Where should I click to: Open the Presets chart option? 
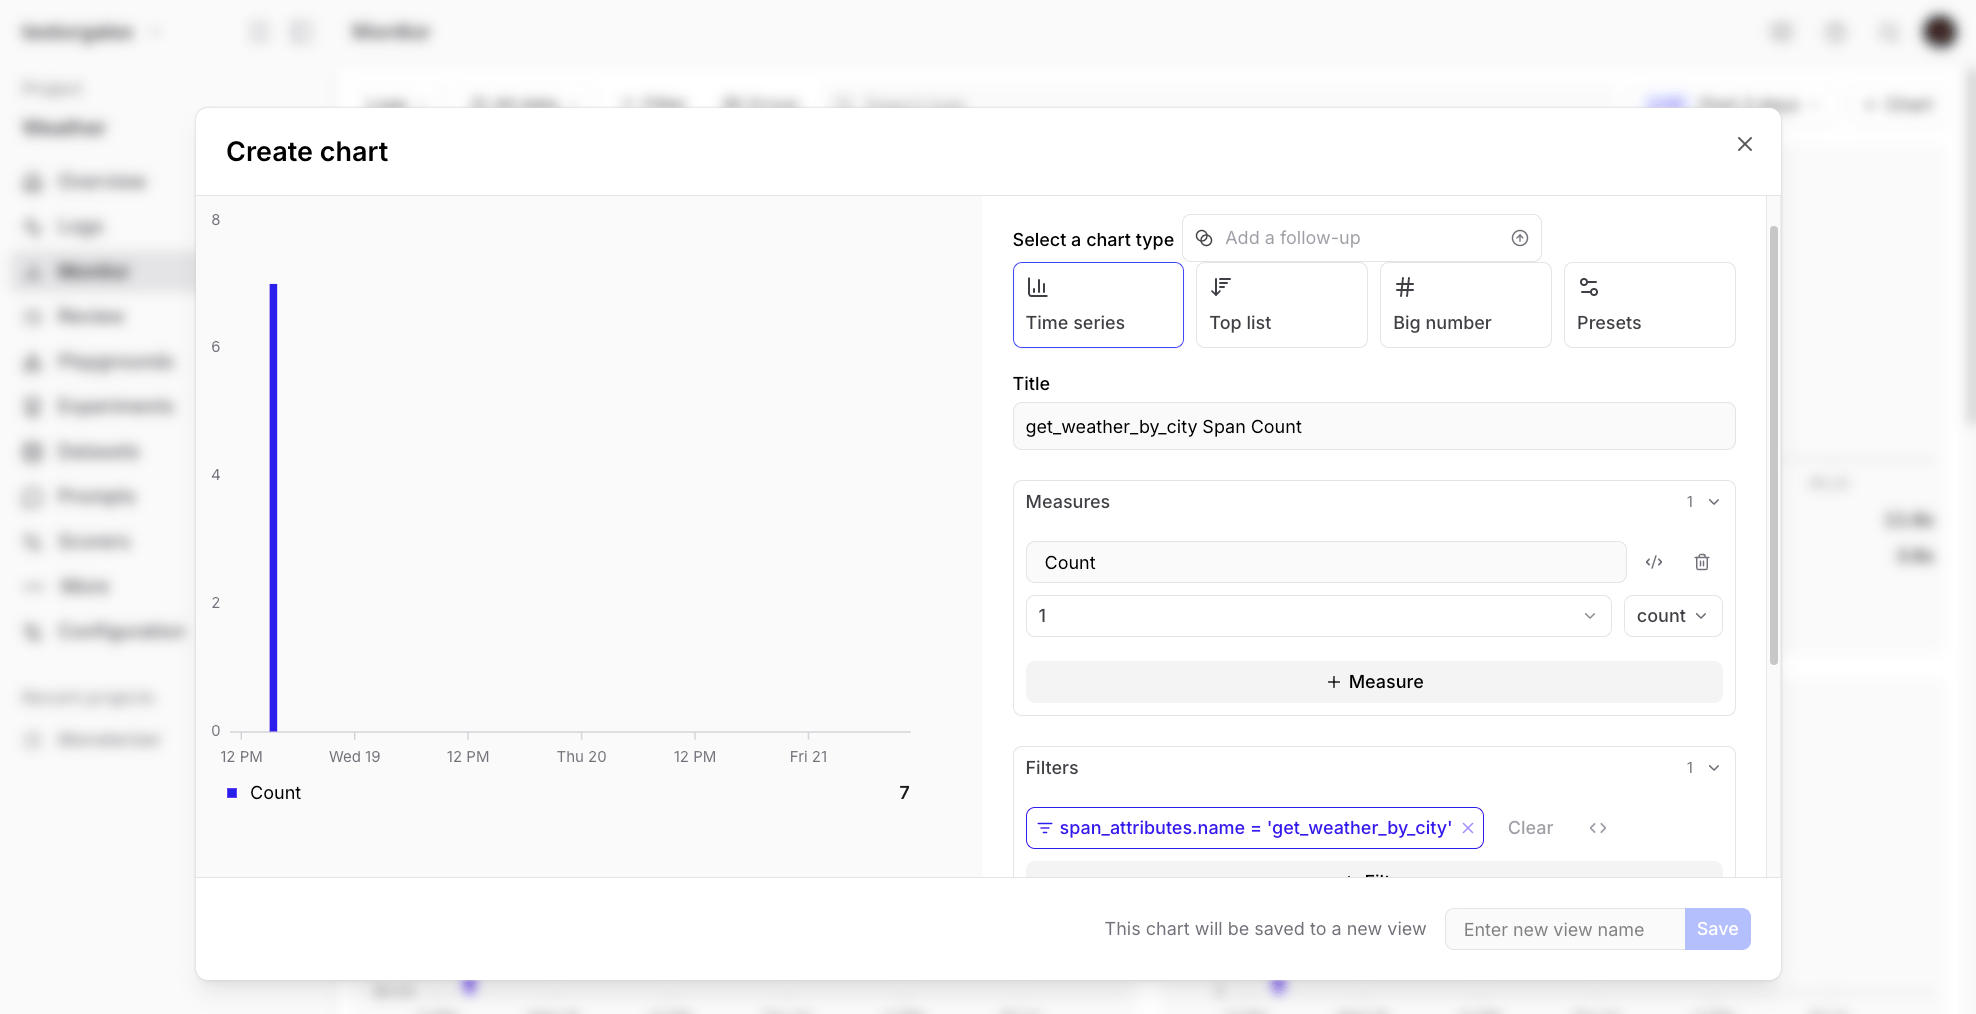tap(1649, 305)
